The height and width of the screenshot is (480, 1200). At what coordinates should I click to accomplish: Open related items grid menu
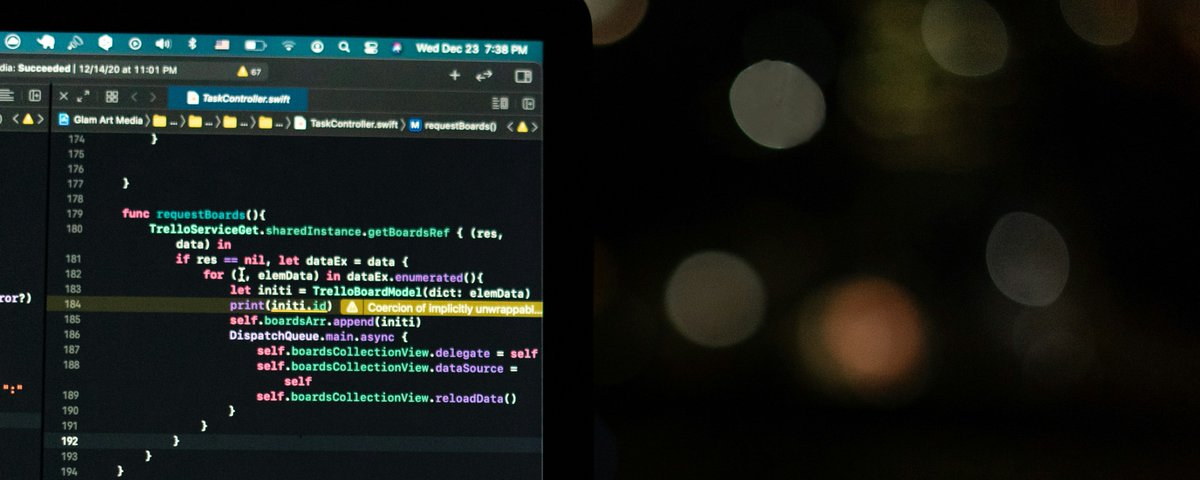click(112, 97)
